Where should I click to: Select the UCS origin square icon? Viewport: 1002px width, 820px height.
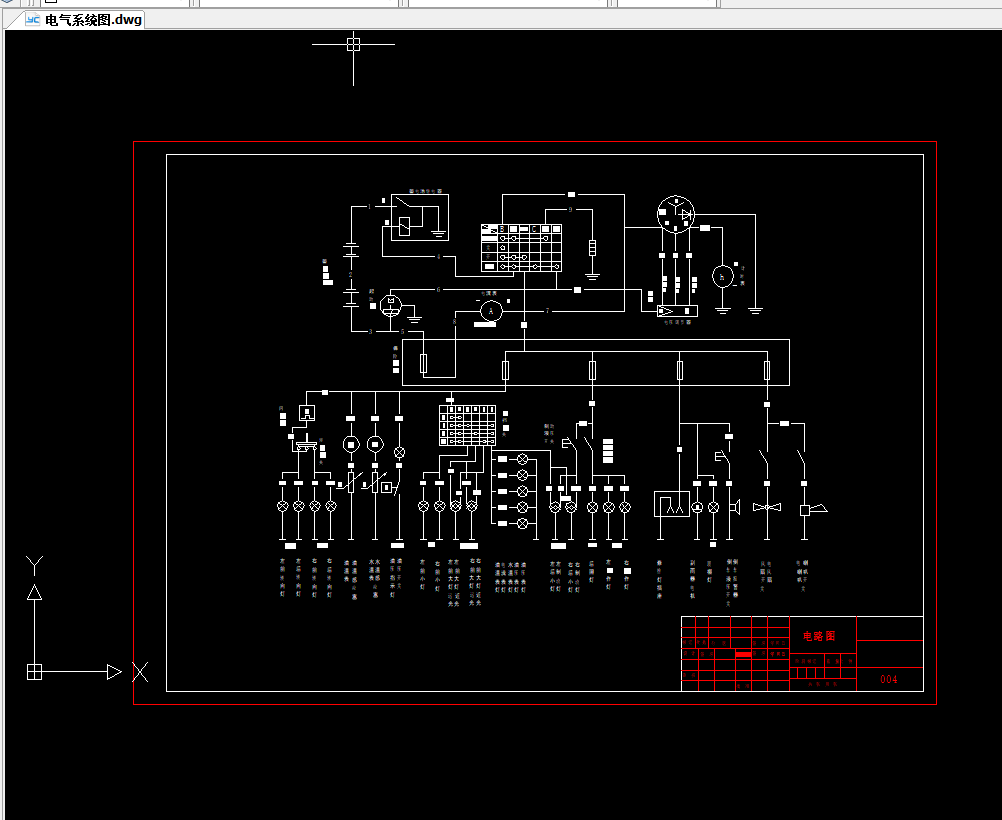click(x=35, y=672)
